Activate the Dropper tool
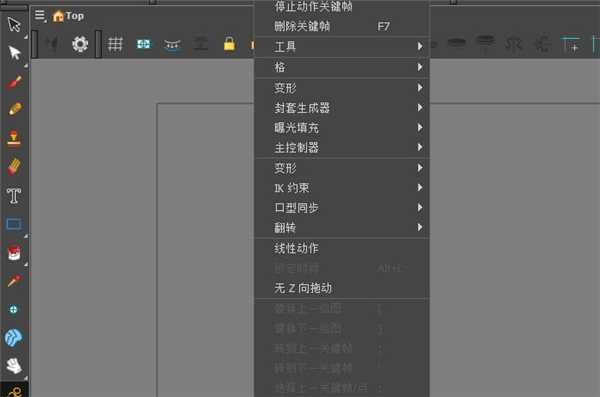600x397 pixels. click(x=14, y=281)
